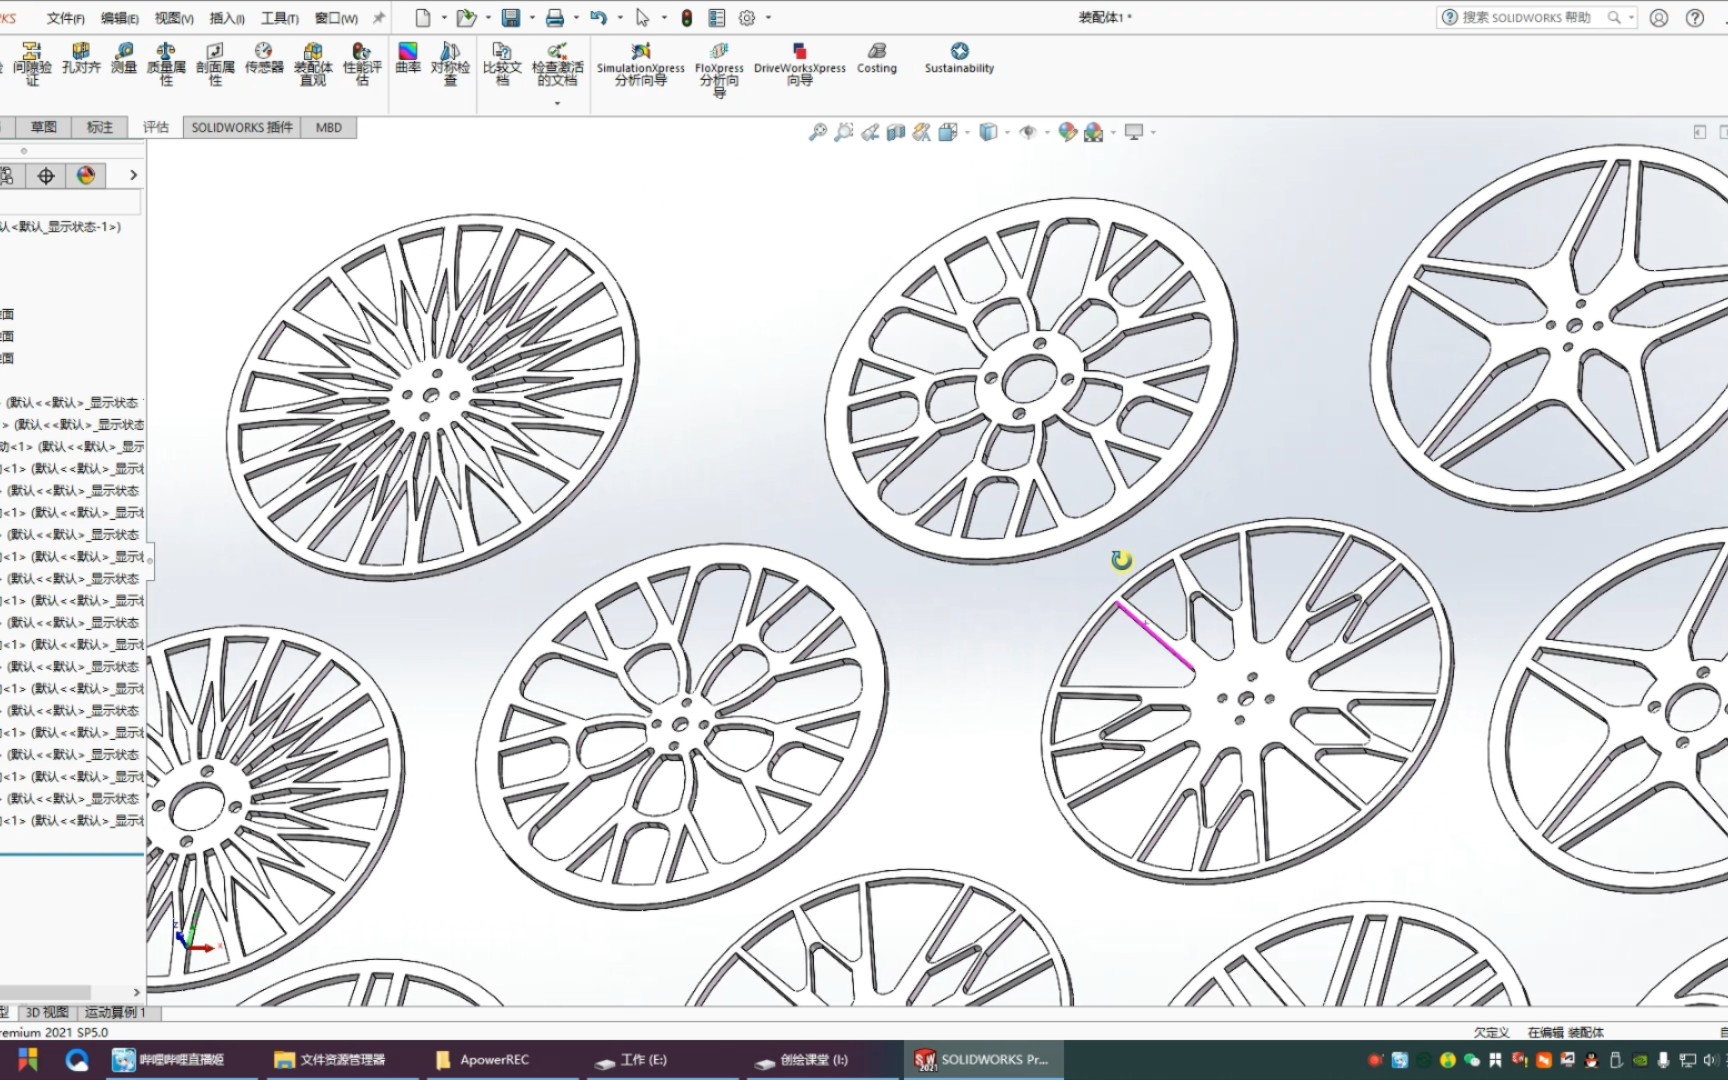Click the 比较文档 compare documents tool

click(502, 63)
